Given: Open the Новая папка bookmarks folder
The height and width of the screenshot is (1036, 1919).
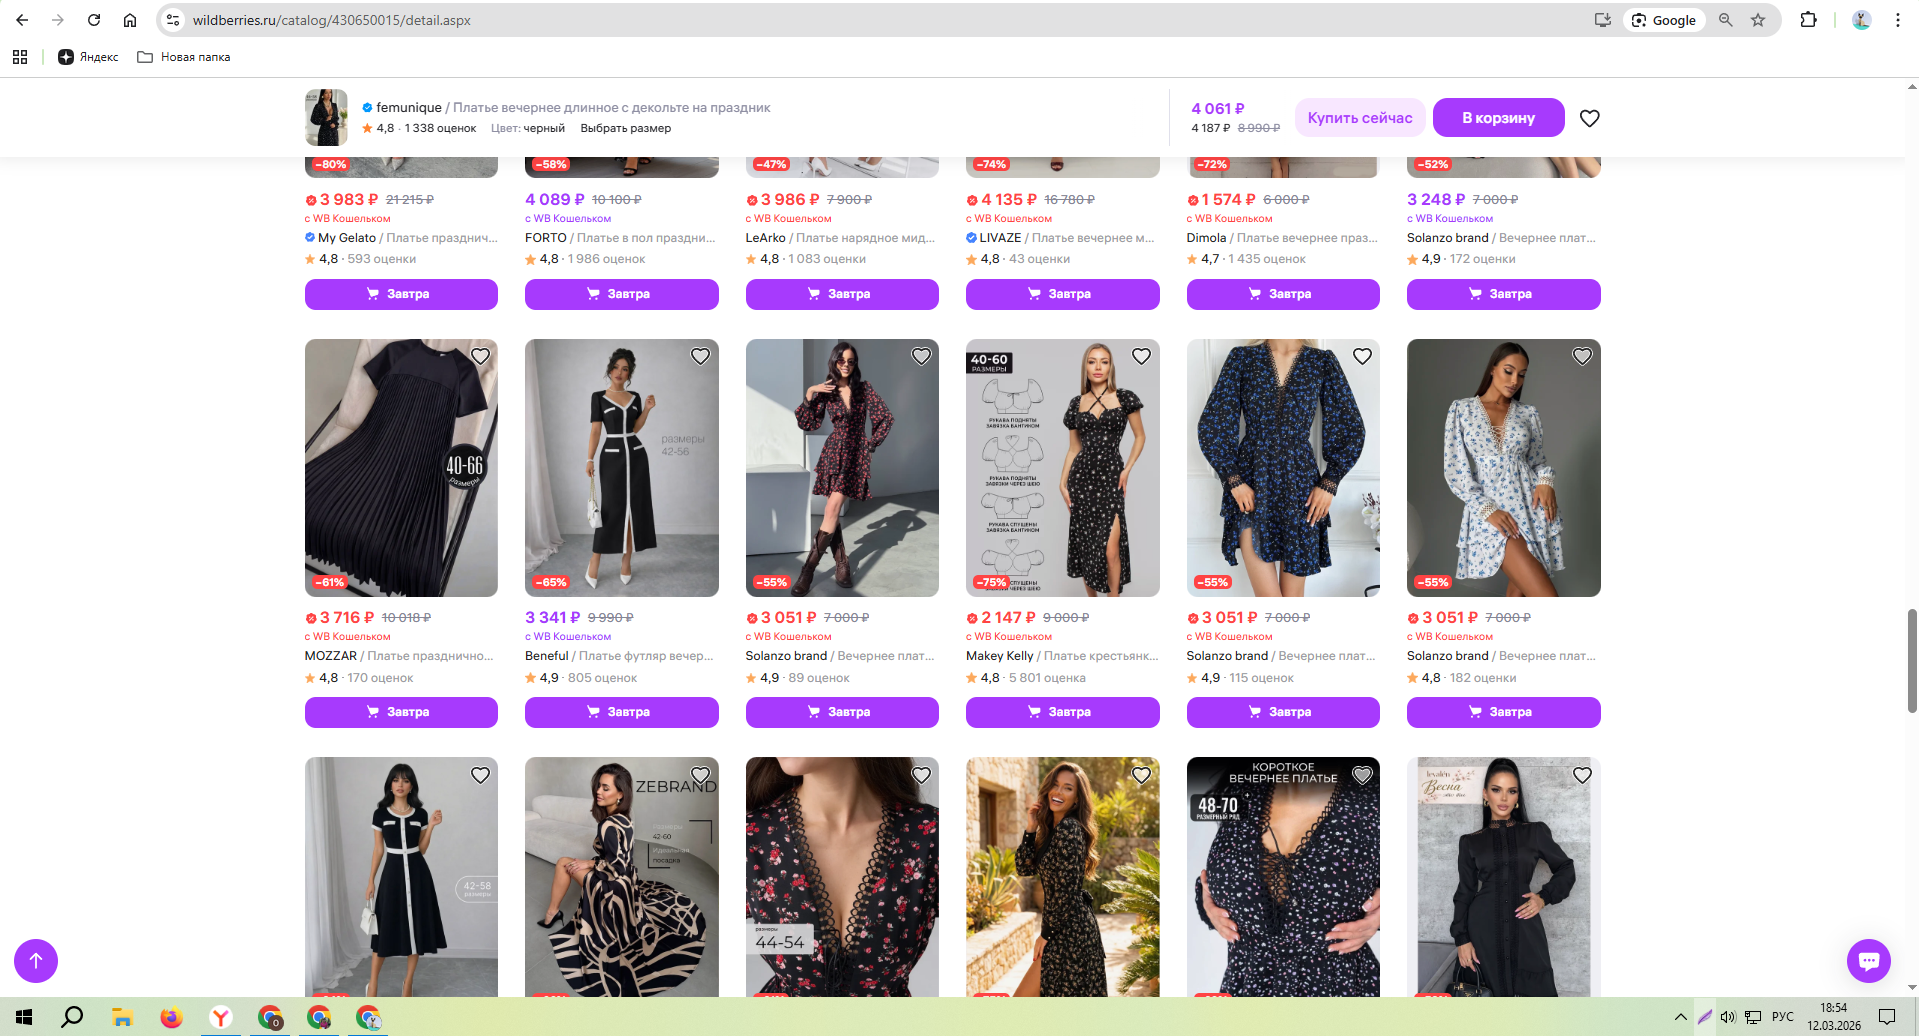Looking at the screenshot, I should (184, 57).
